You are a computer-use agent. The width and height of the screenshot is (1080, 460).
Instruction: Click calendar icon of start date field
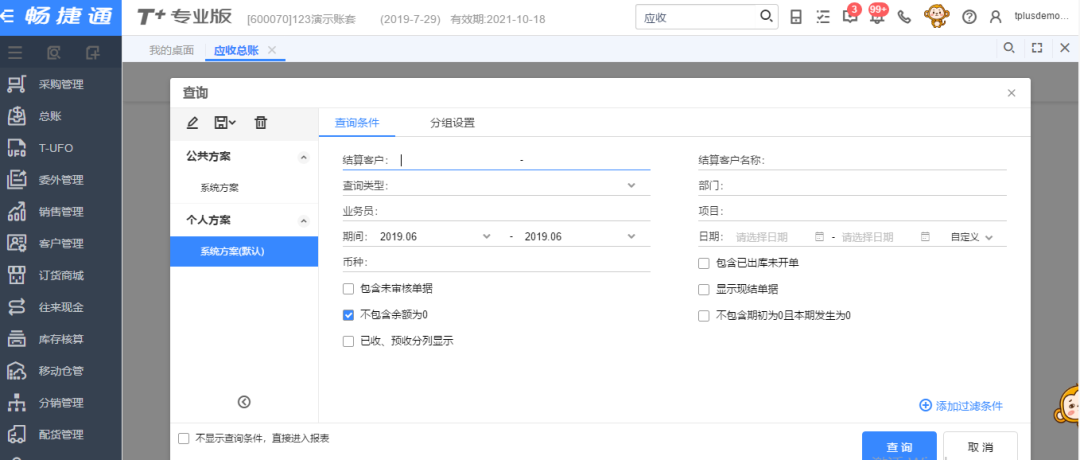pos(819,236)
